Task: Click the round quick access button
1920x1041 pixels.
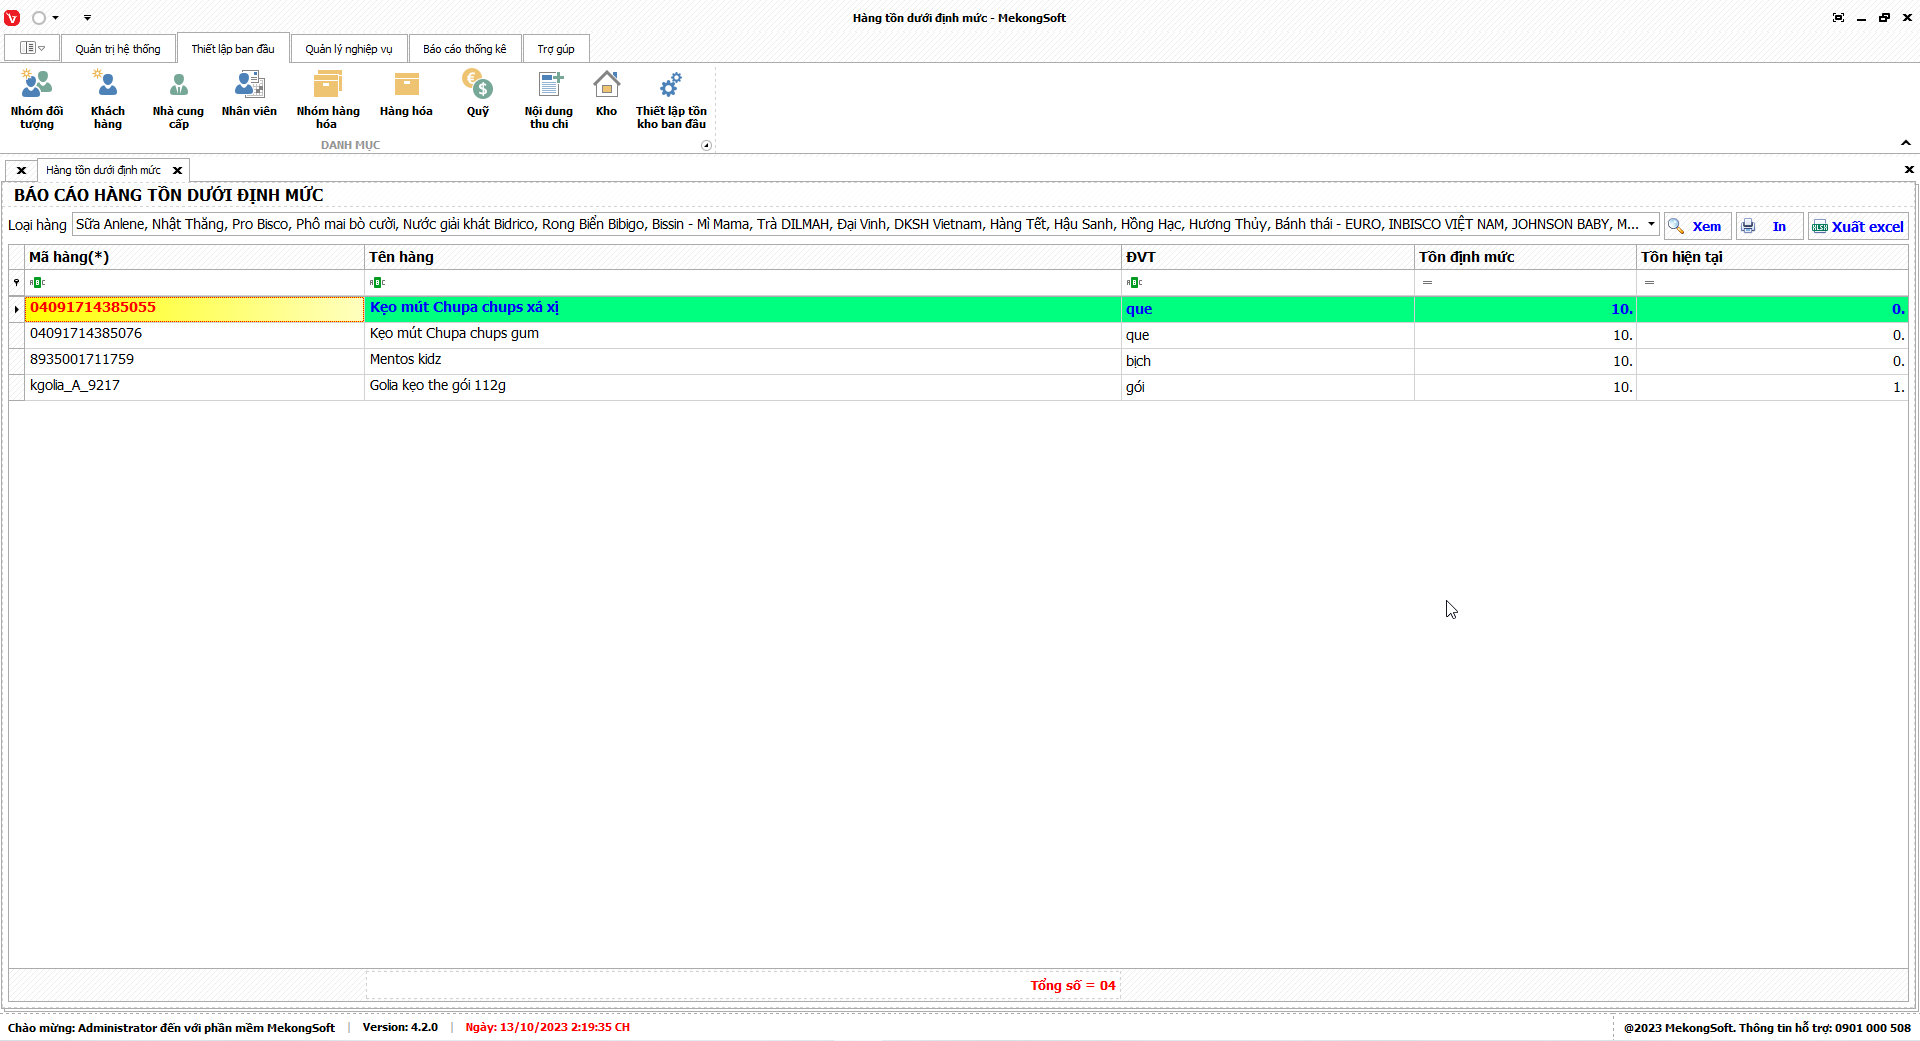Action: coord(39,18)
